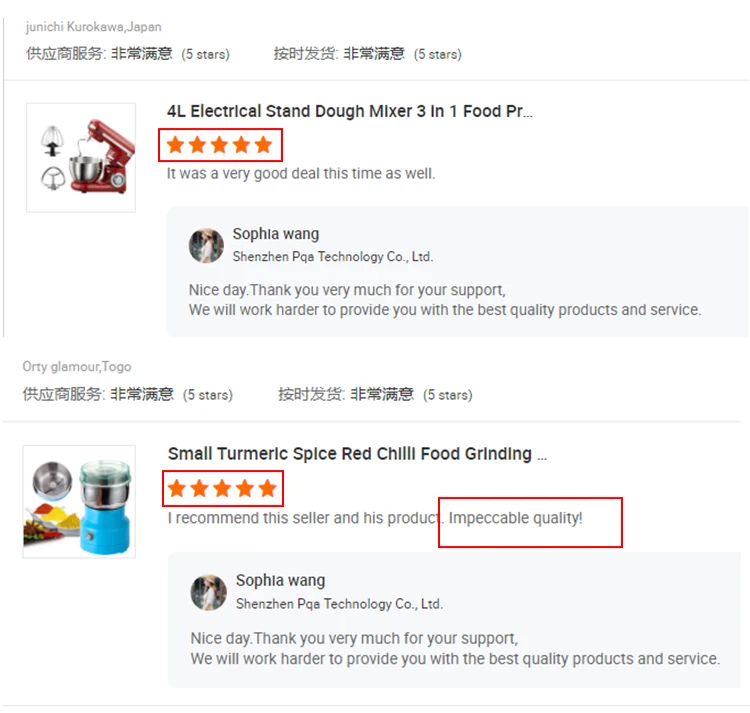Screen dimensions: 750x713
Task: Click the fifth star of the dough mixer rating
Action: coord(264,145)
